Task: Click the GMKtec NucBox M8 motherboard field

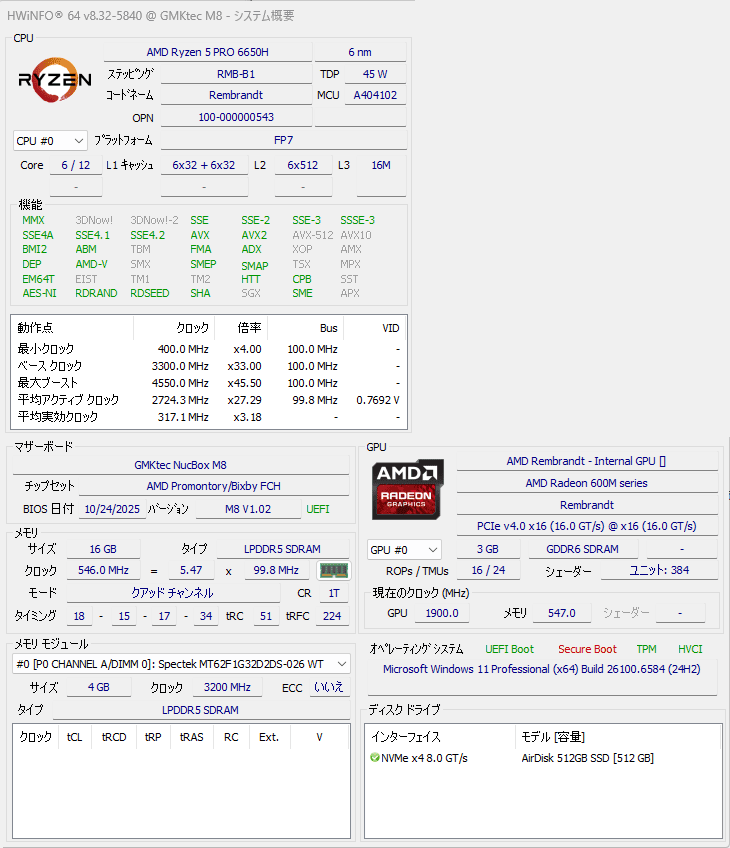Action: 180,465
